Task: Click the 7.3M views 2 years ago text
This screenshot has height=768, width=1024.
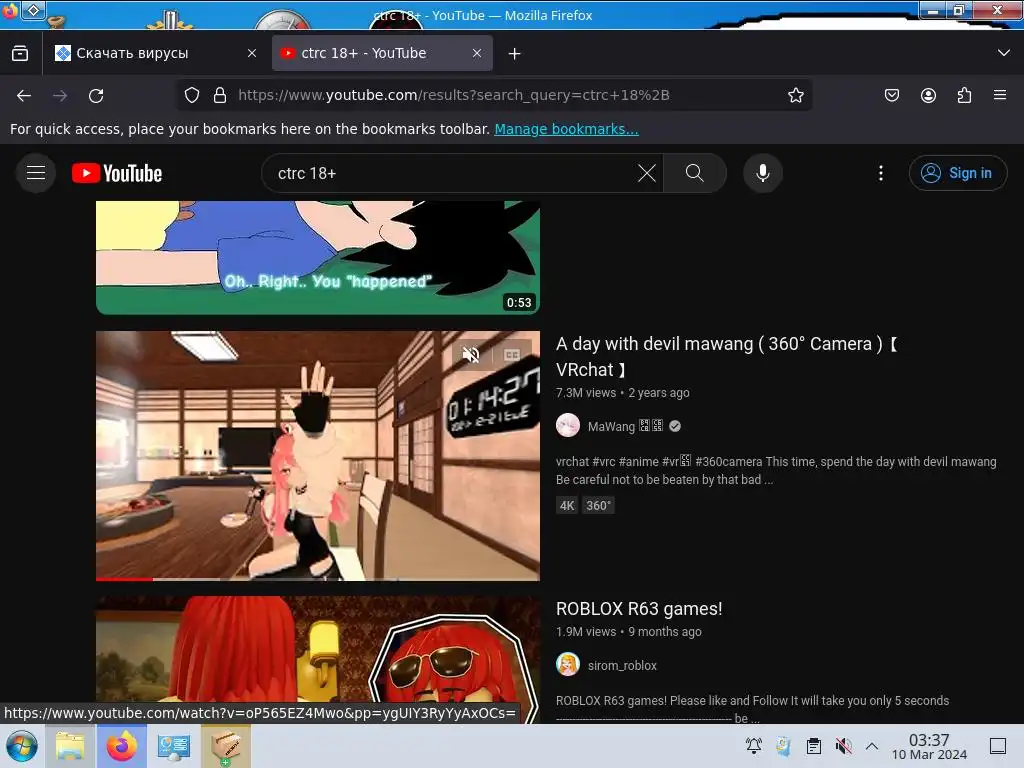Action: 622,392
